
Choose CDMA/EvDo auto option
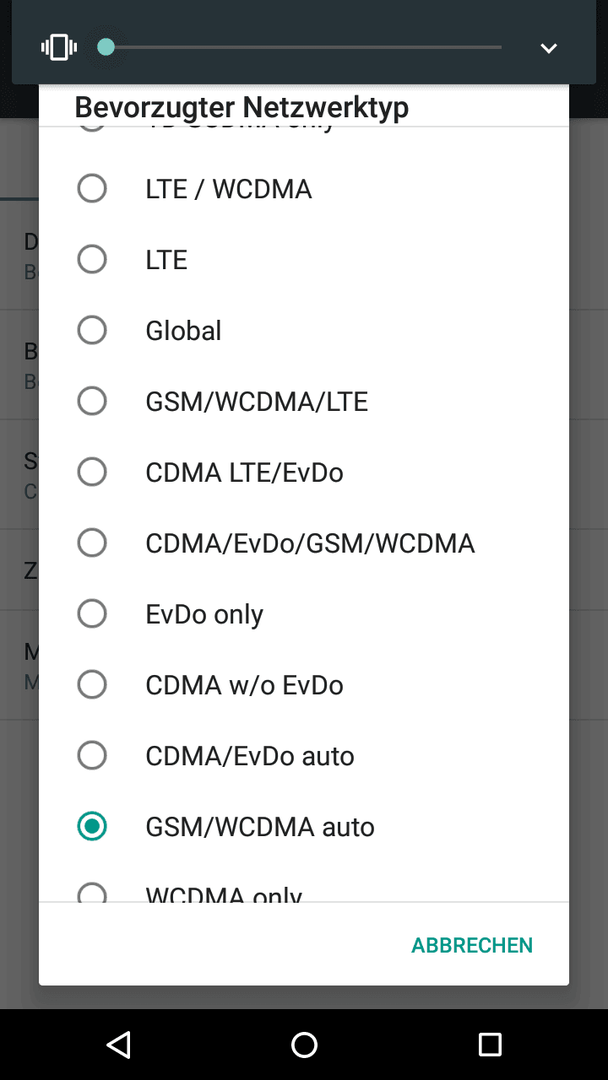point(304,756)
